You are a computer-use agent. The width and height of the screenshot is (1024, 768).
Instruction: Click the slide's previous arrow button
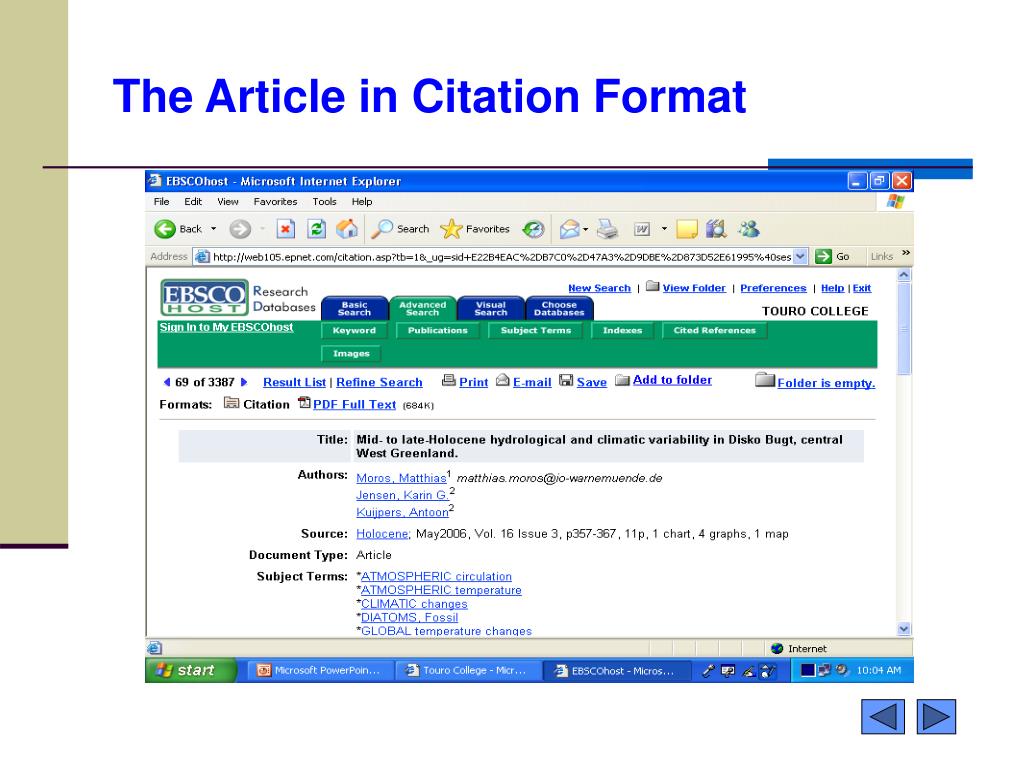click(882, 716)
